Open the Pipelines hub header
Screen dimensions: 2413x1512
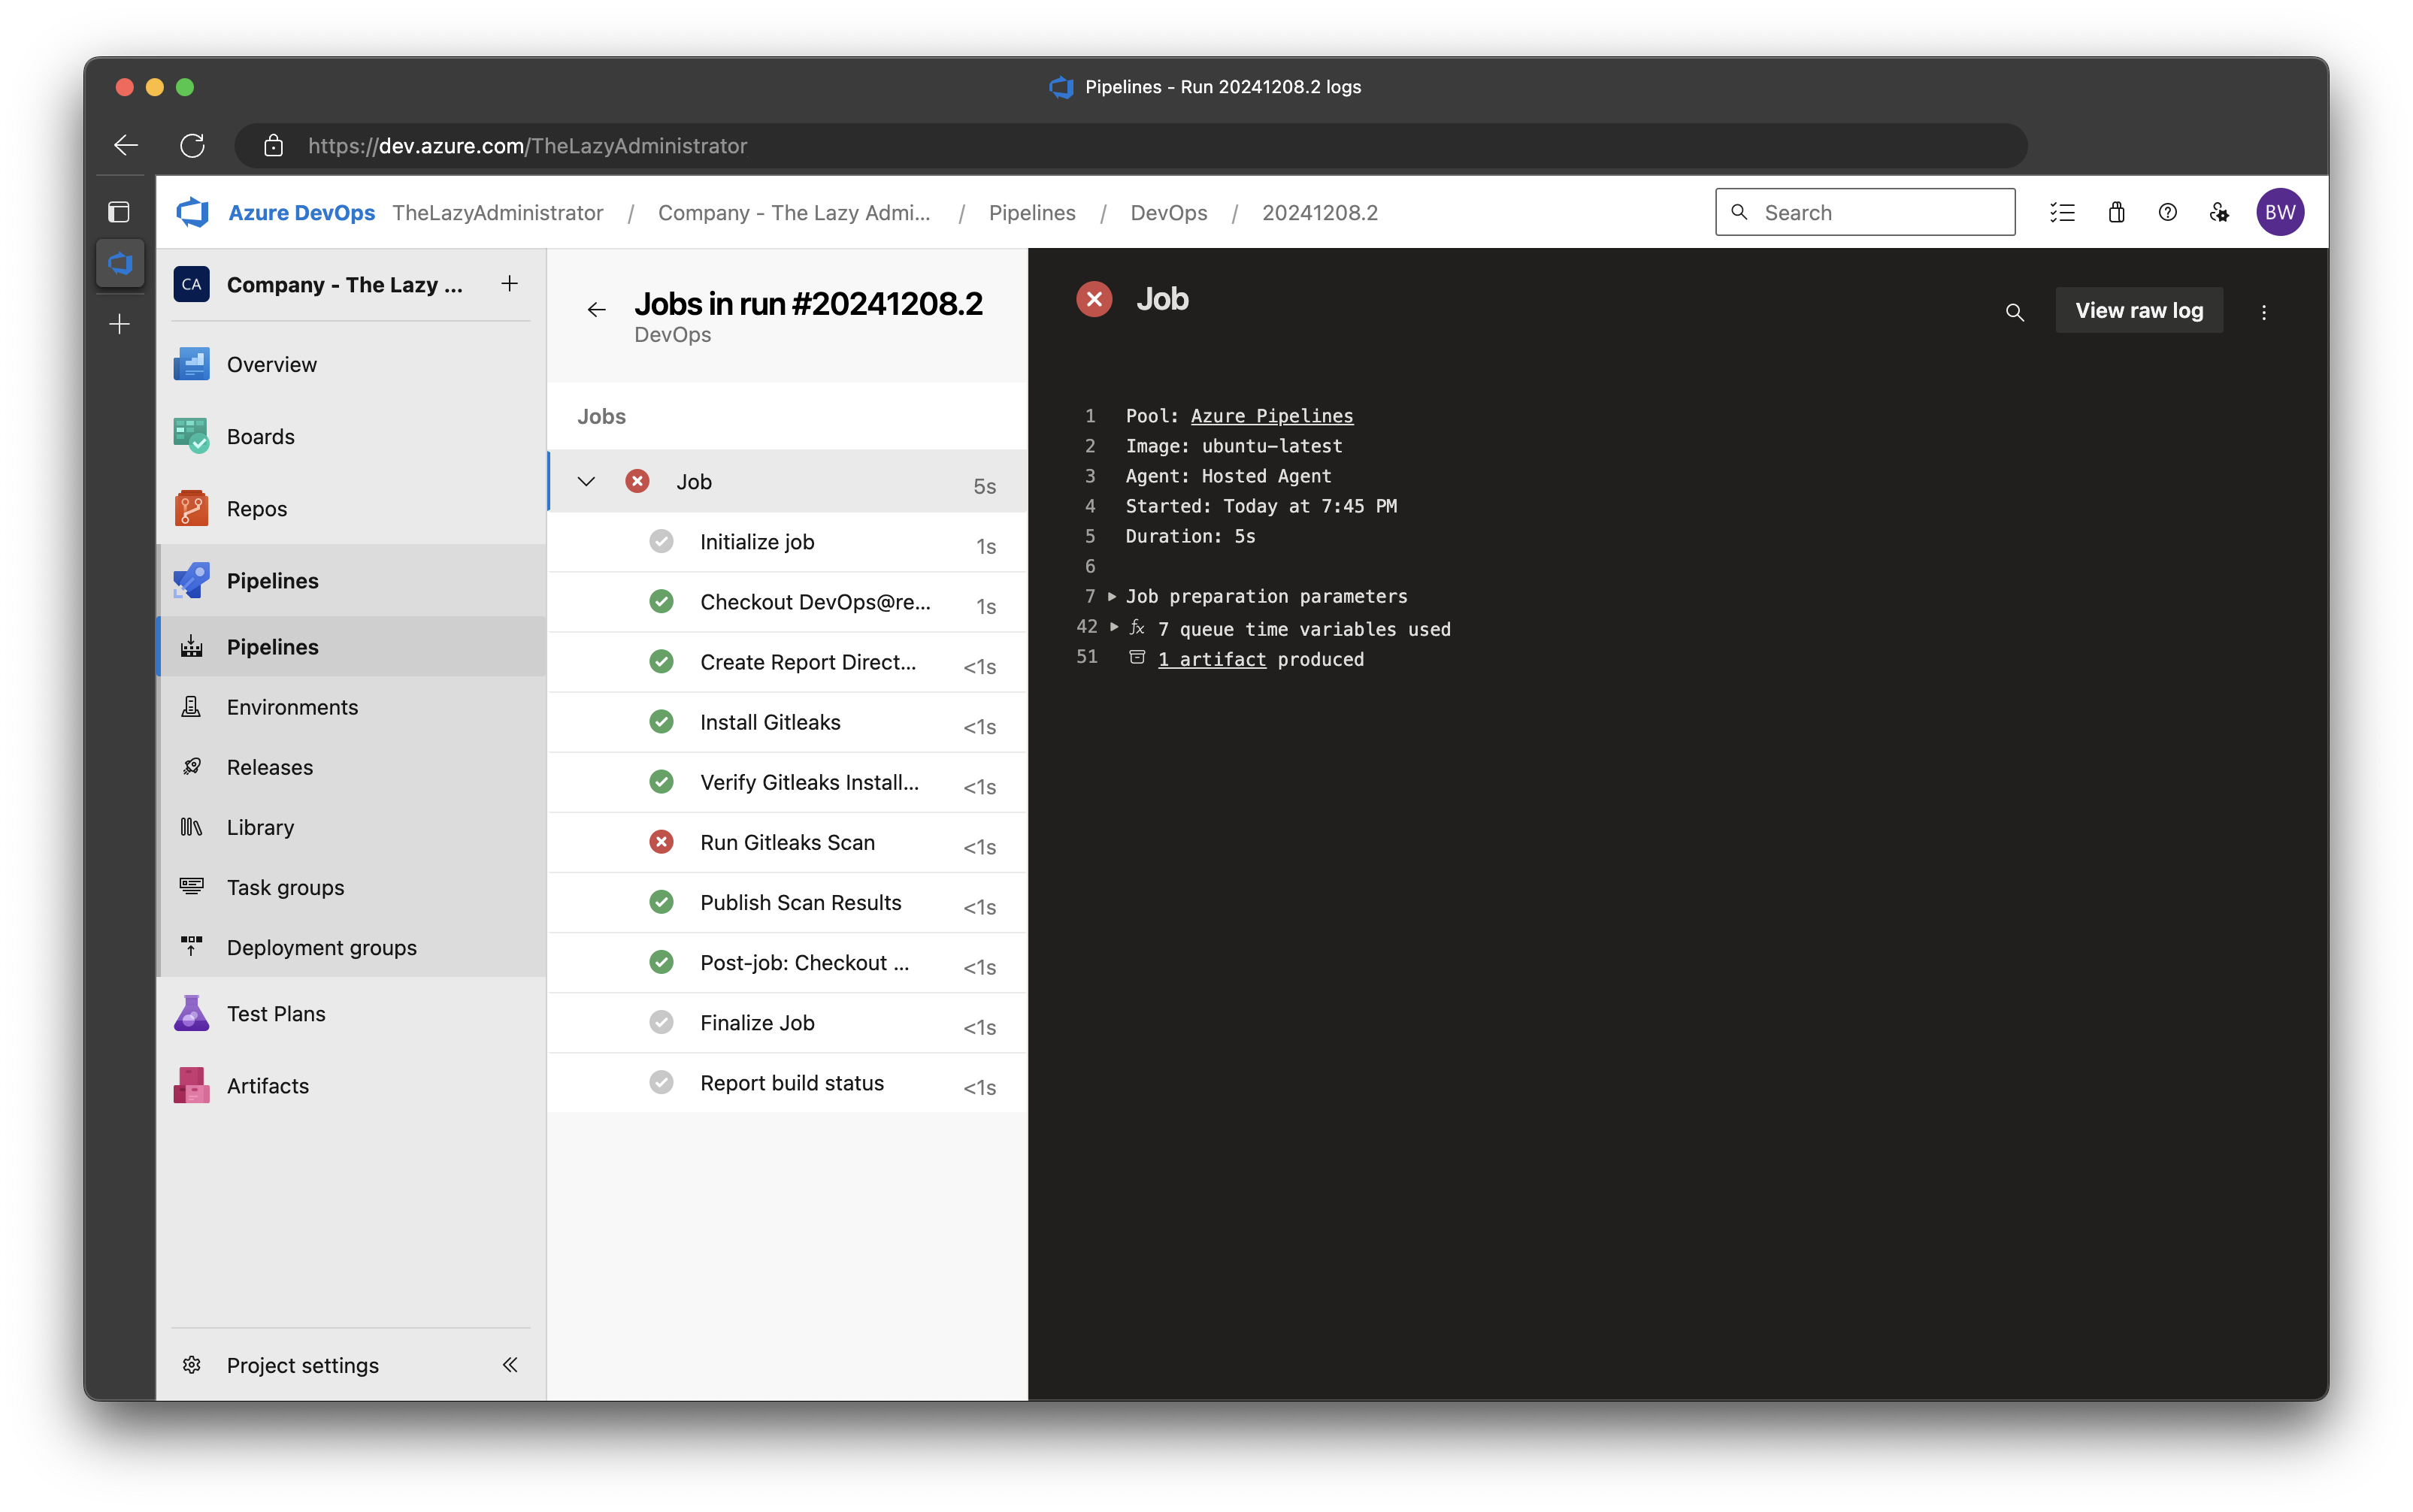351,580
